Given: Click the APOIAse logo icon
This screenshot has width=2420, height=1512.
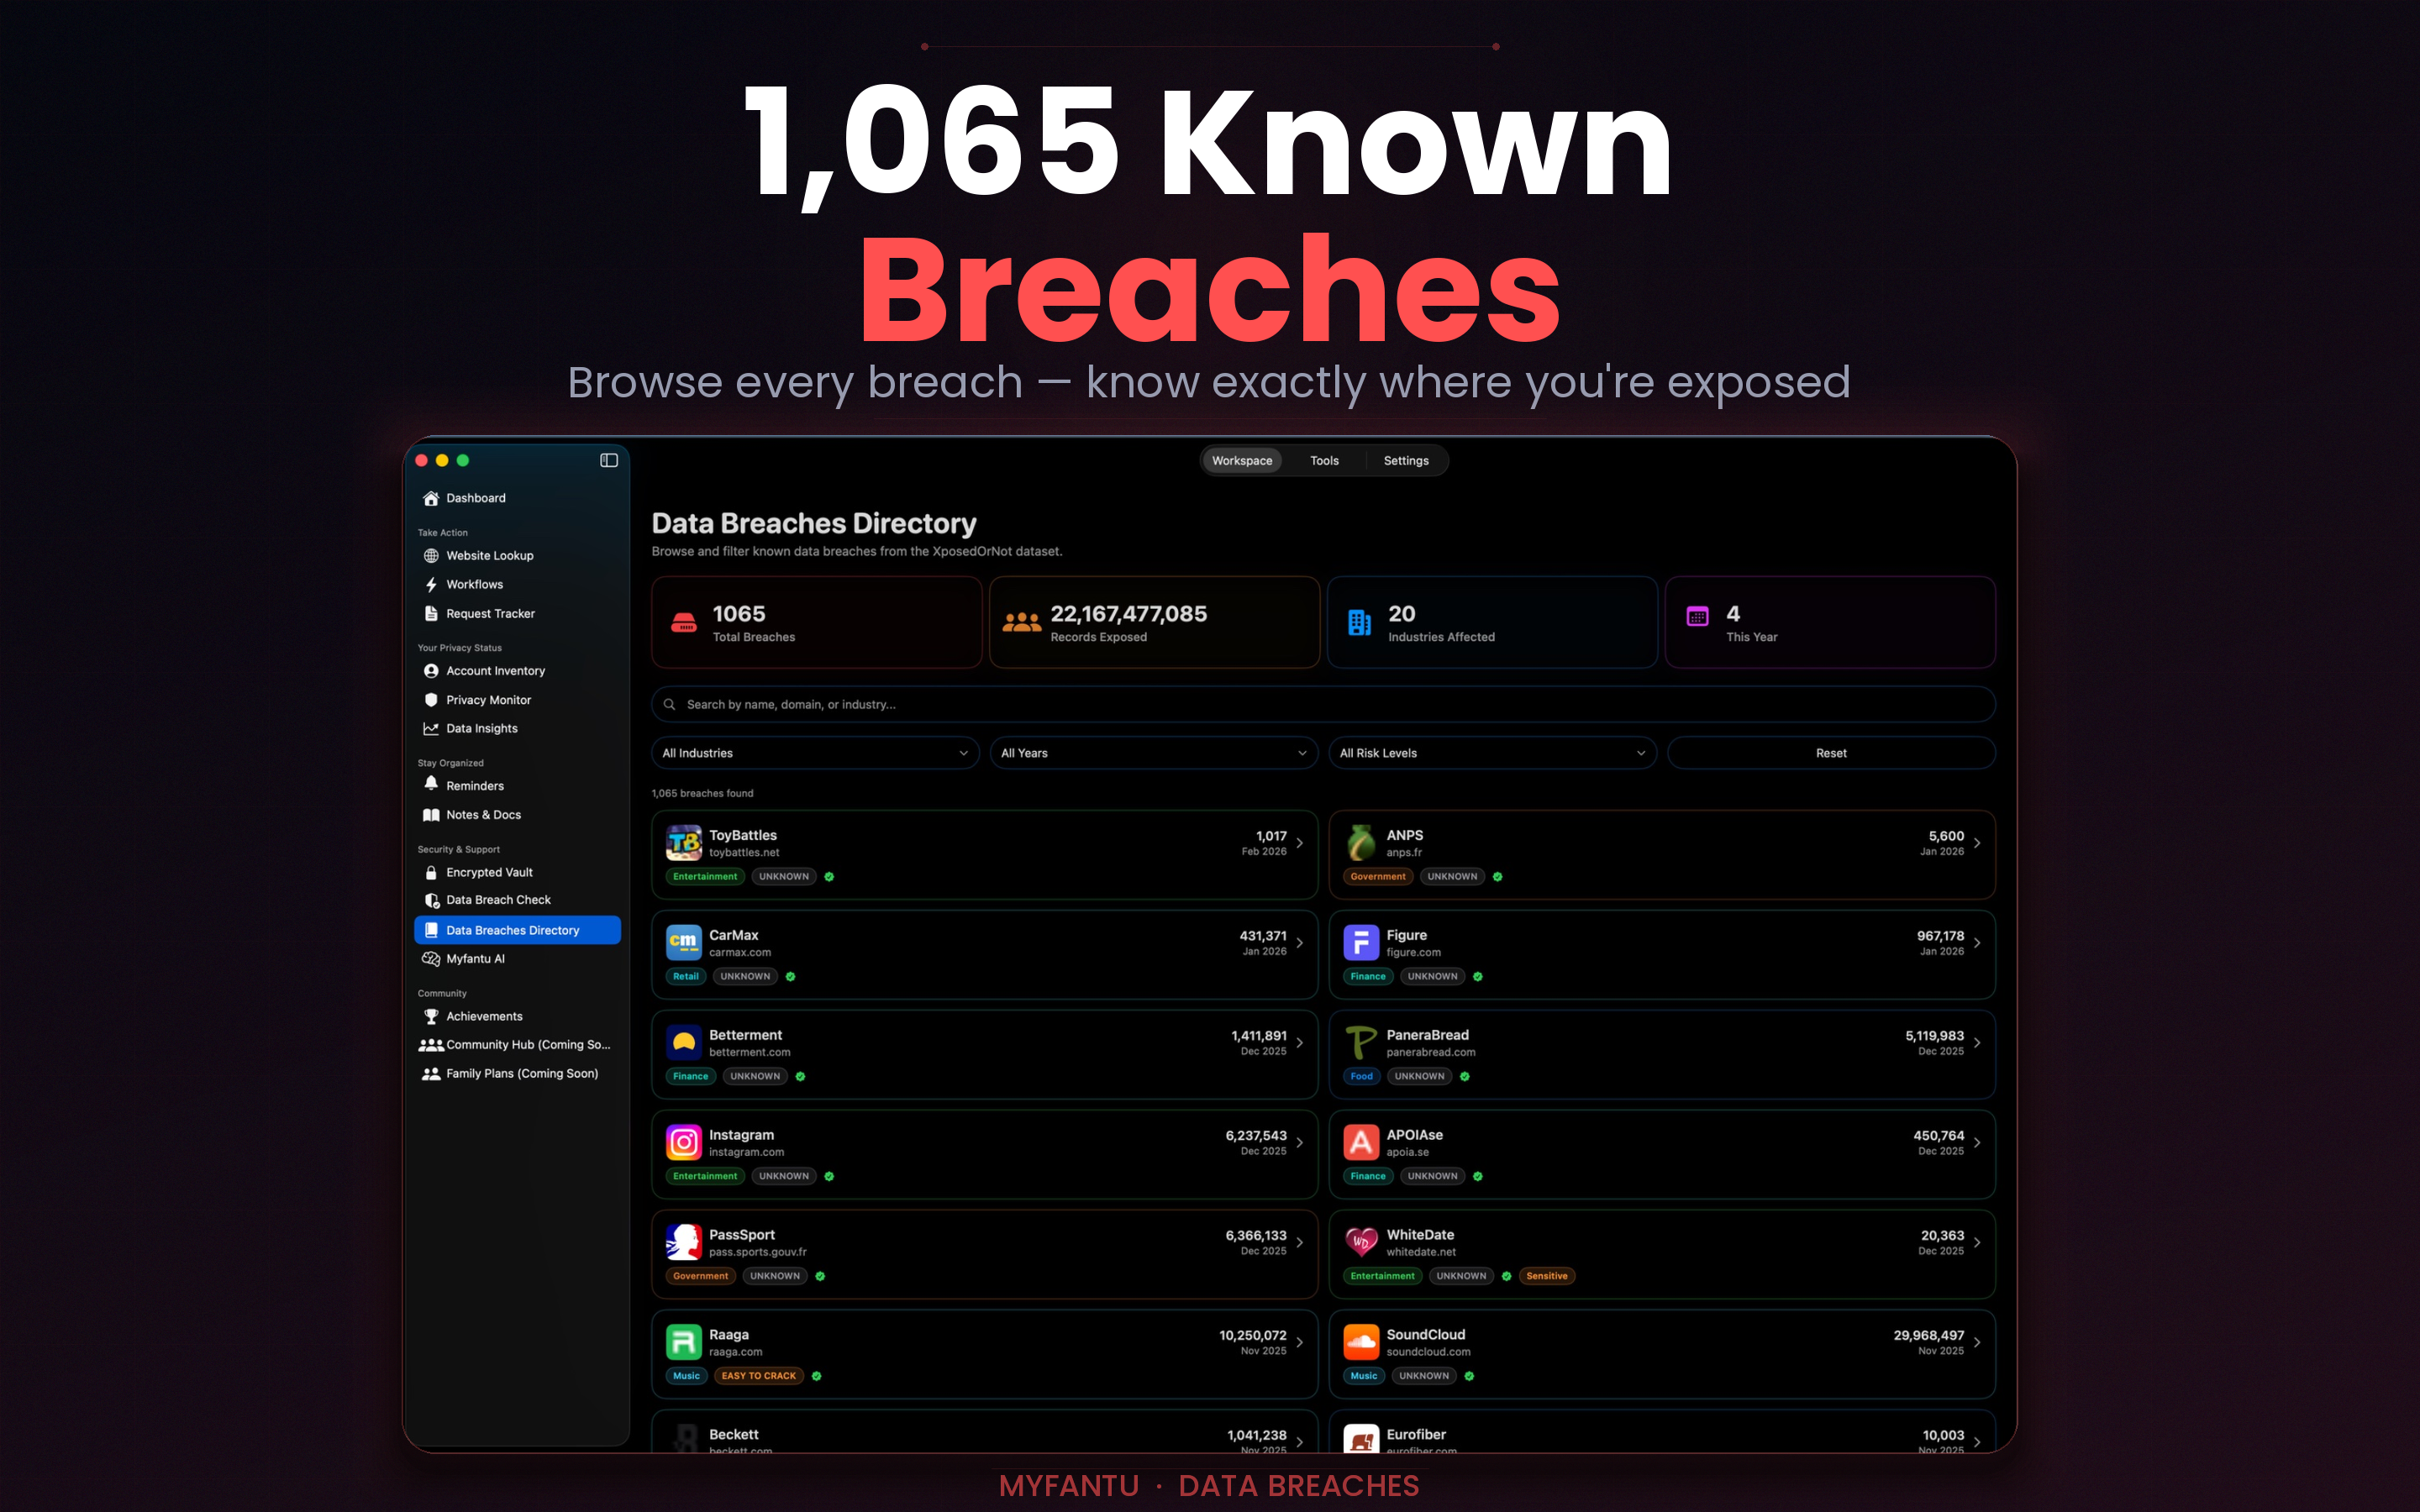Looking at the screenshot, I should coord(1361,1143).
